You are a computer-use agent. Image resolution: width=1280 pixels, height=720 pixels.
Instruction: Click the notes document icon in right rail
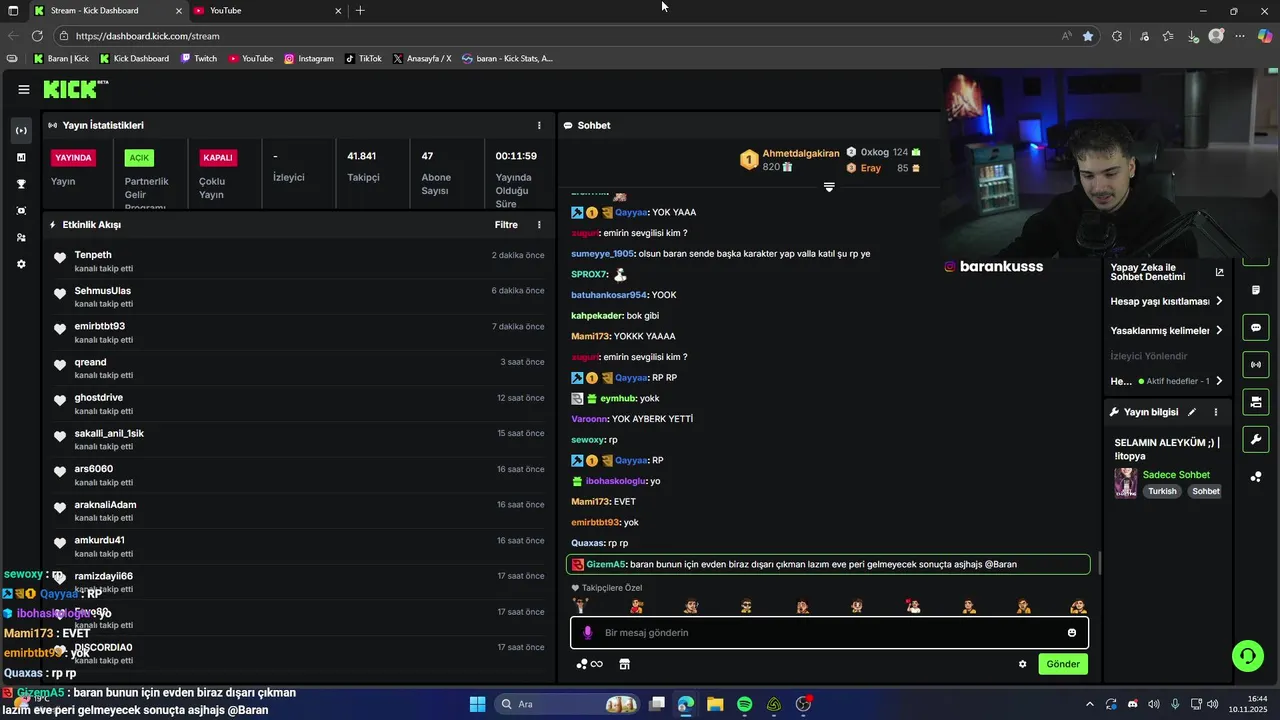point(1255,290)
